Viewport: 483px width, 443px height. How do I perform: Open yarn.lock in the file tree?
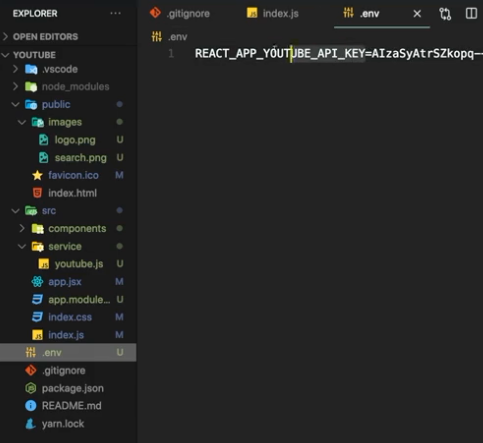(63, 424)
